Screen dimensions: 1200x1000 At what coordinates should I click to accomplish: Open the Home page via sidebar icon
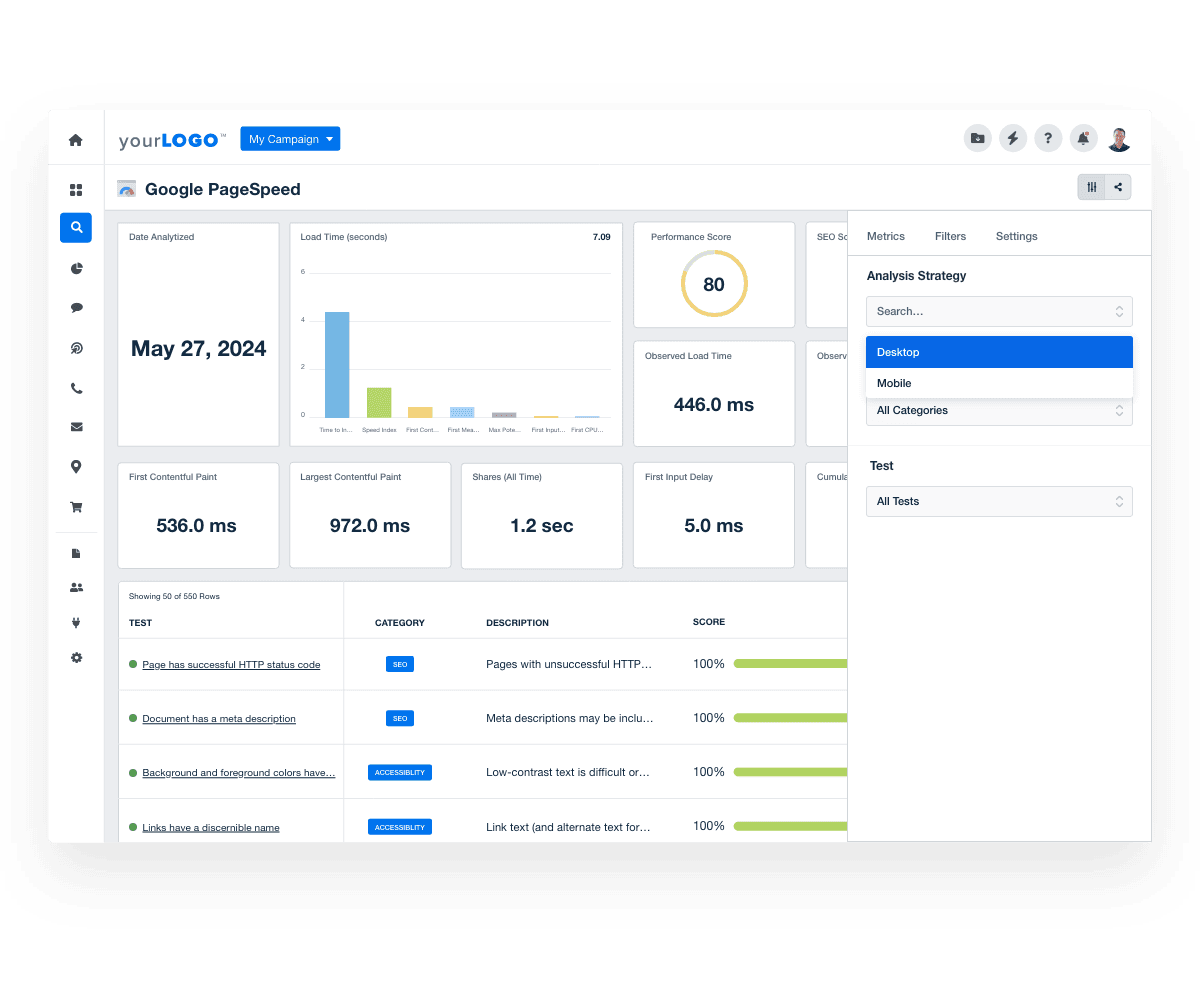point(75,140)
